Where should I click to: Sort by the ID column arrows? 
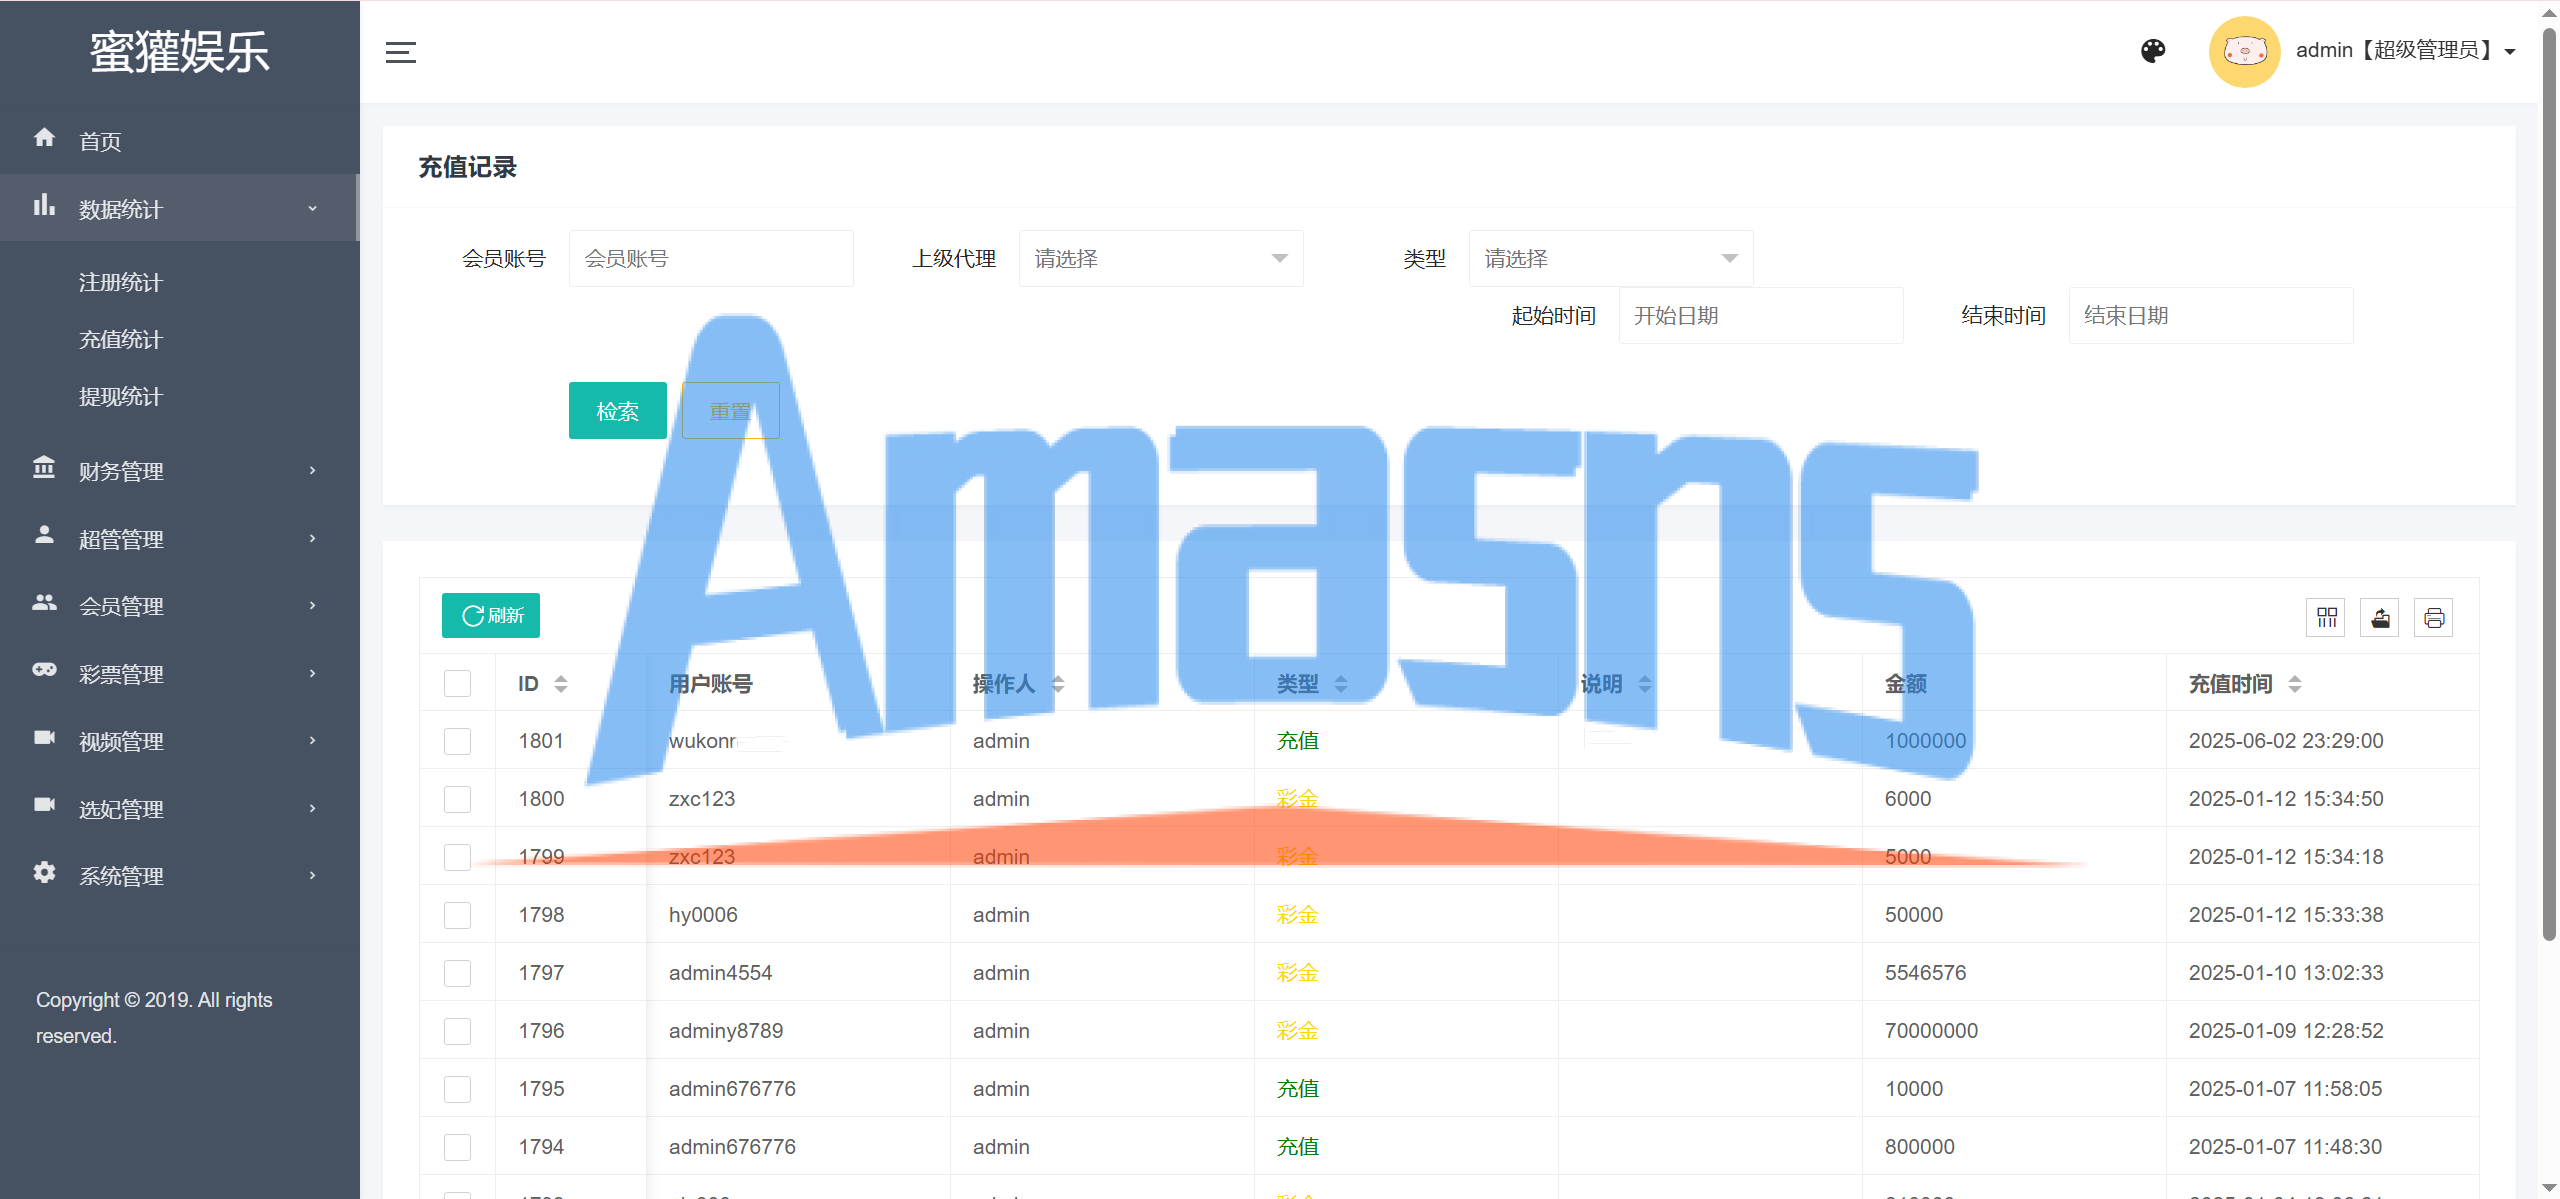pyautogui.click(x=561, y=684)
